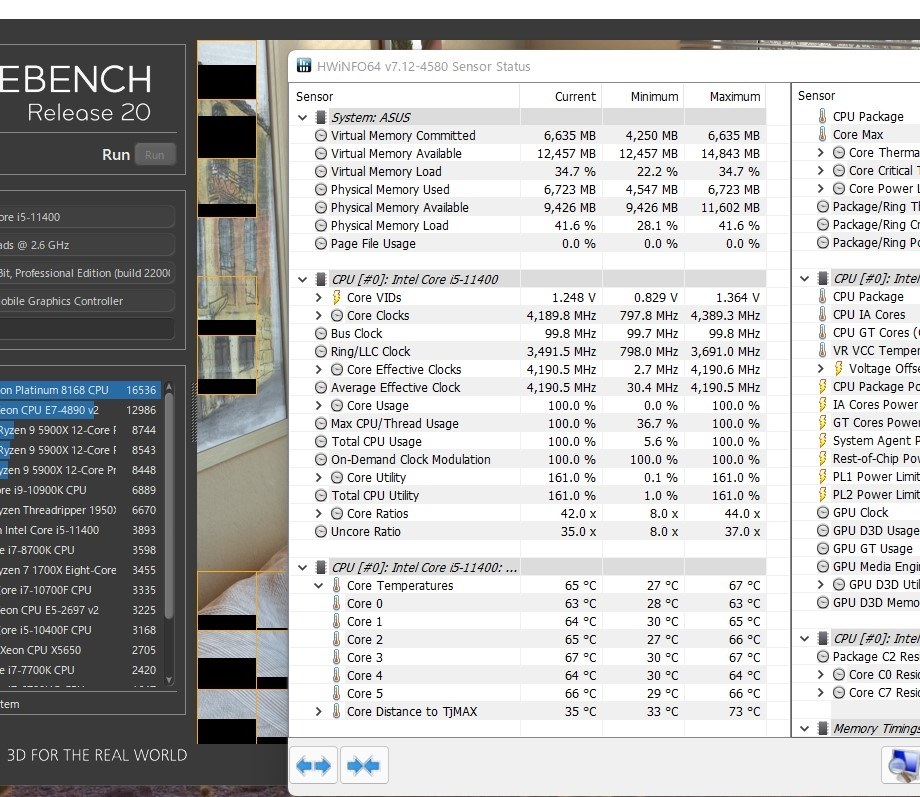Click the lightning icon beside PL1 Power Limit
This screenshot has height=797, width=920.
pos(823,477)
